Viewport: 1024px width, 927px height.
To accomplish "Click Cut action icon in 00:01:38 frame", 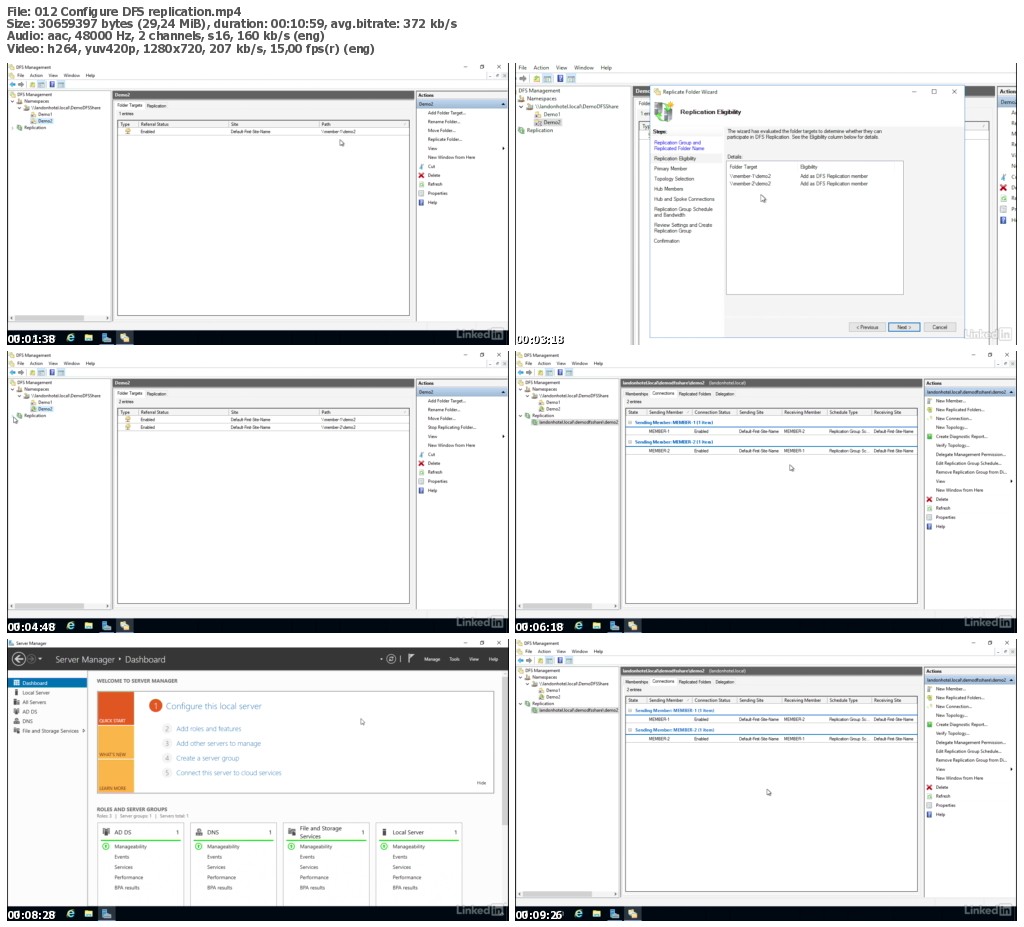I will [421, 167].
